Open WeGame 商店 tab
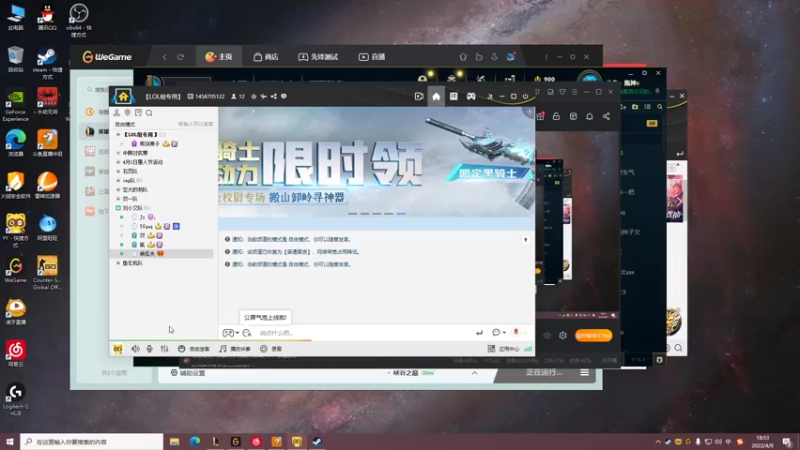 click(x=266, y=57)
